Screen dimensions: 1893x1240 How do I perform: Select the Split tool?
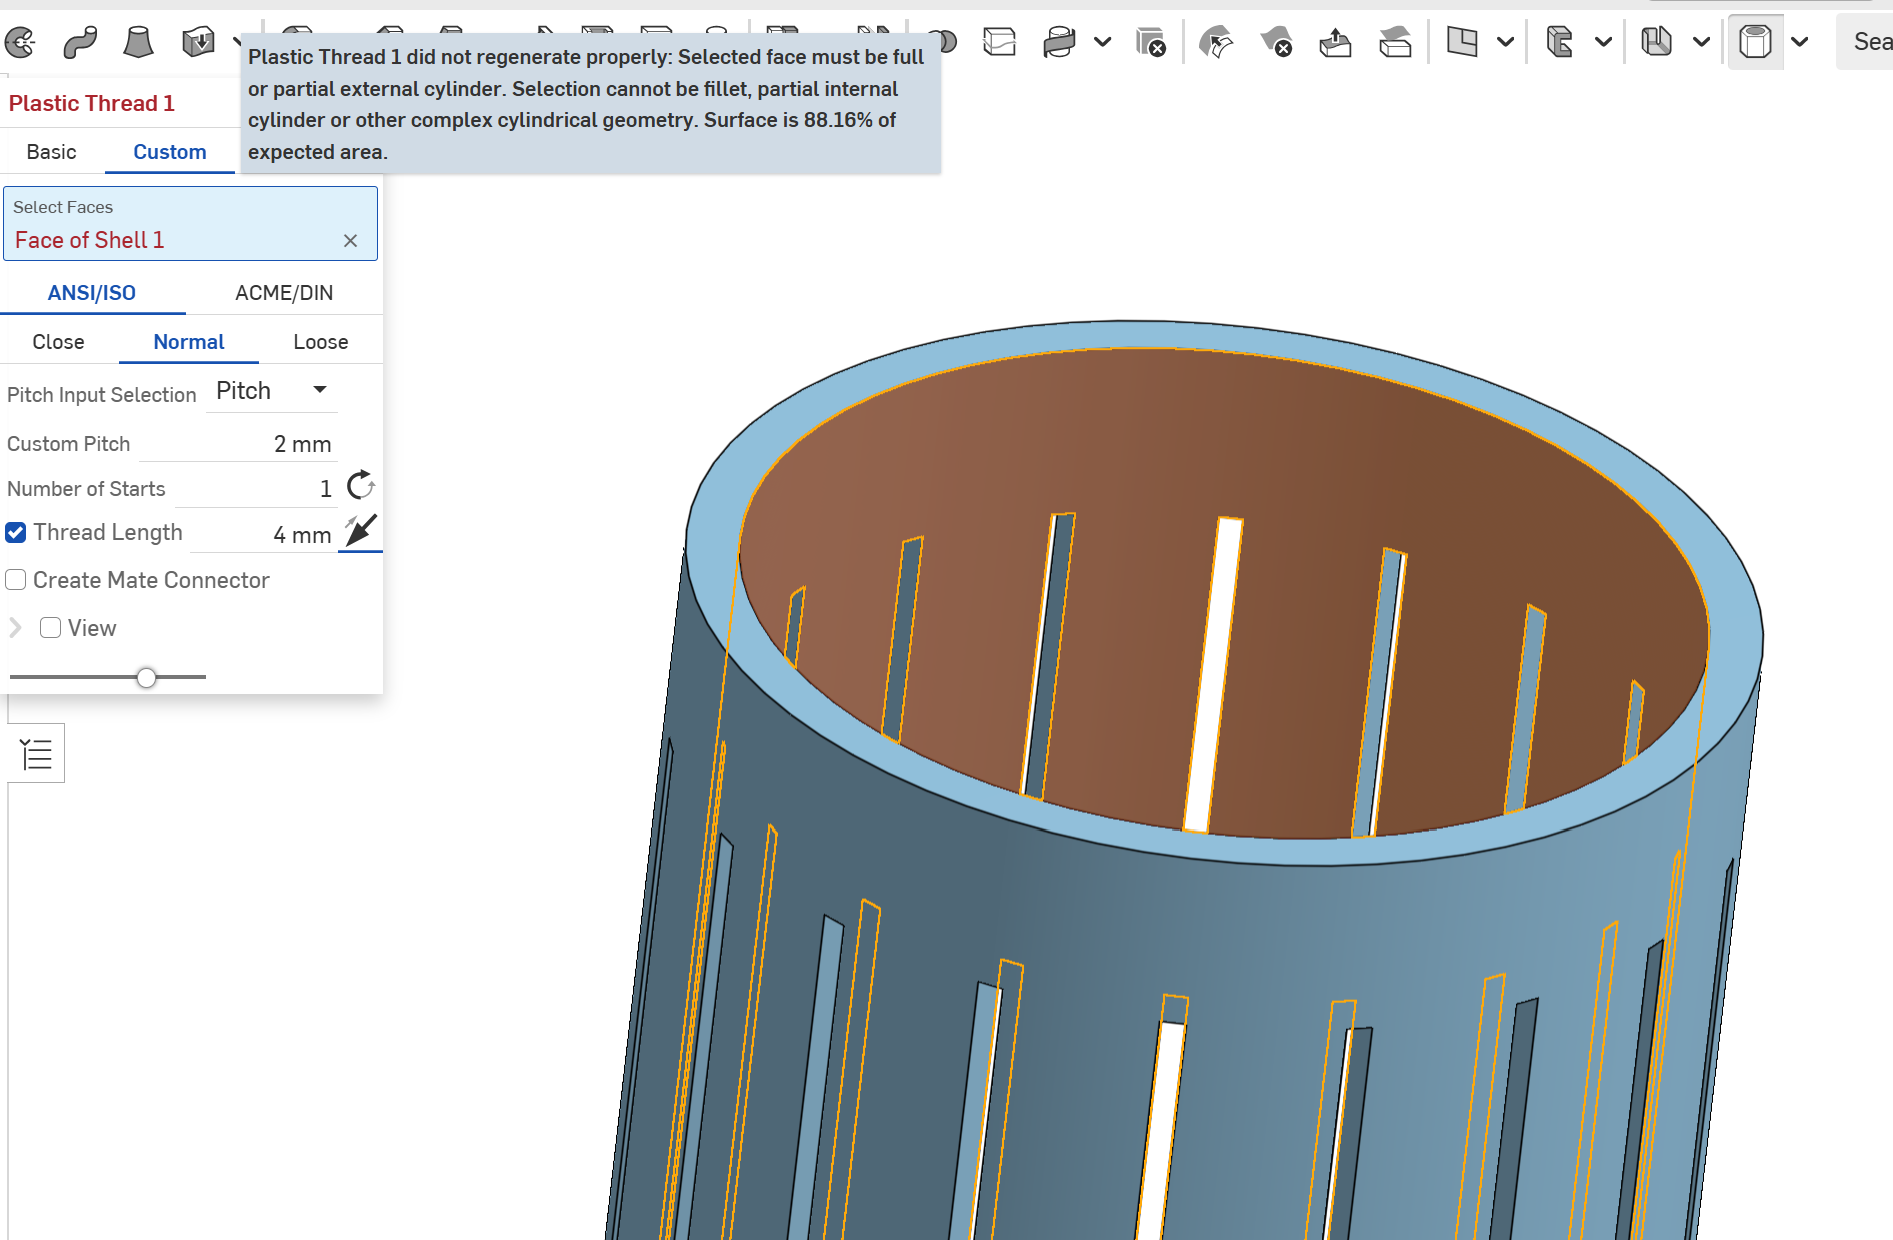coord(999,42)
